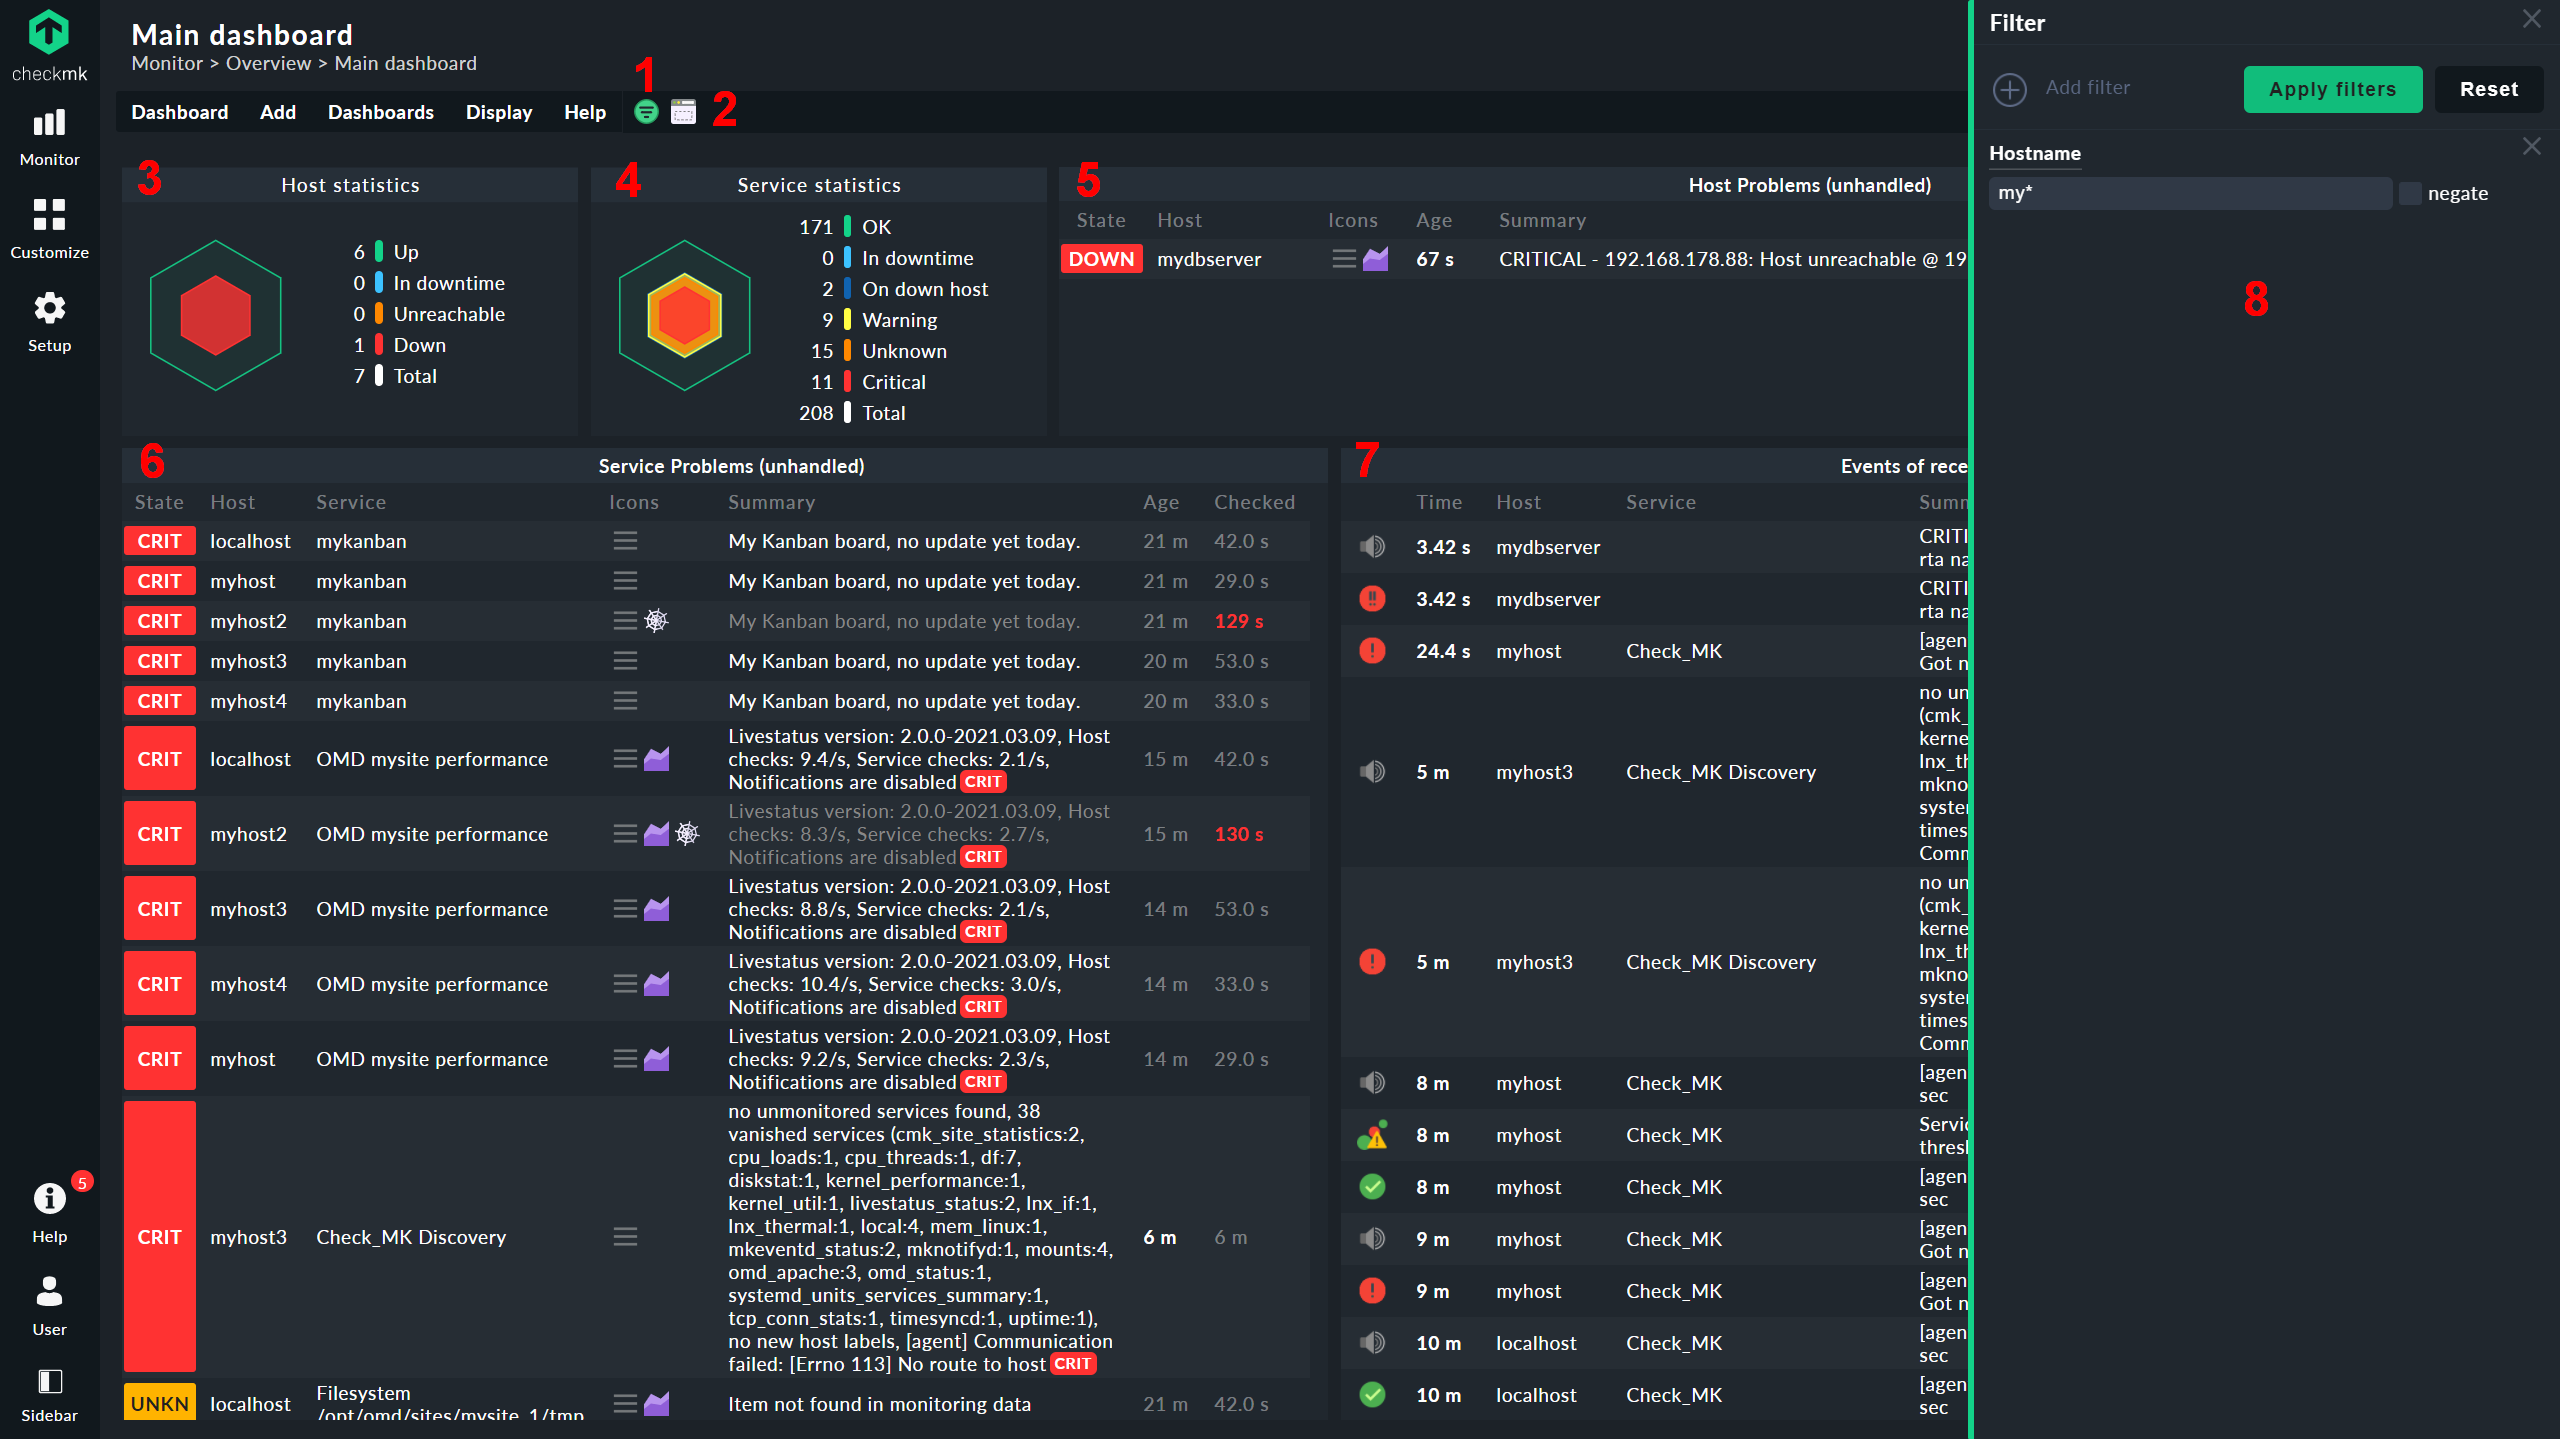Open Dashboards menu item
Screen dimensions: 2560x1439
(380, 111)
